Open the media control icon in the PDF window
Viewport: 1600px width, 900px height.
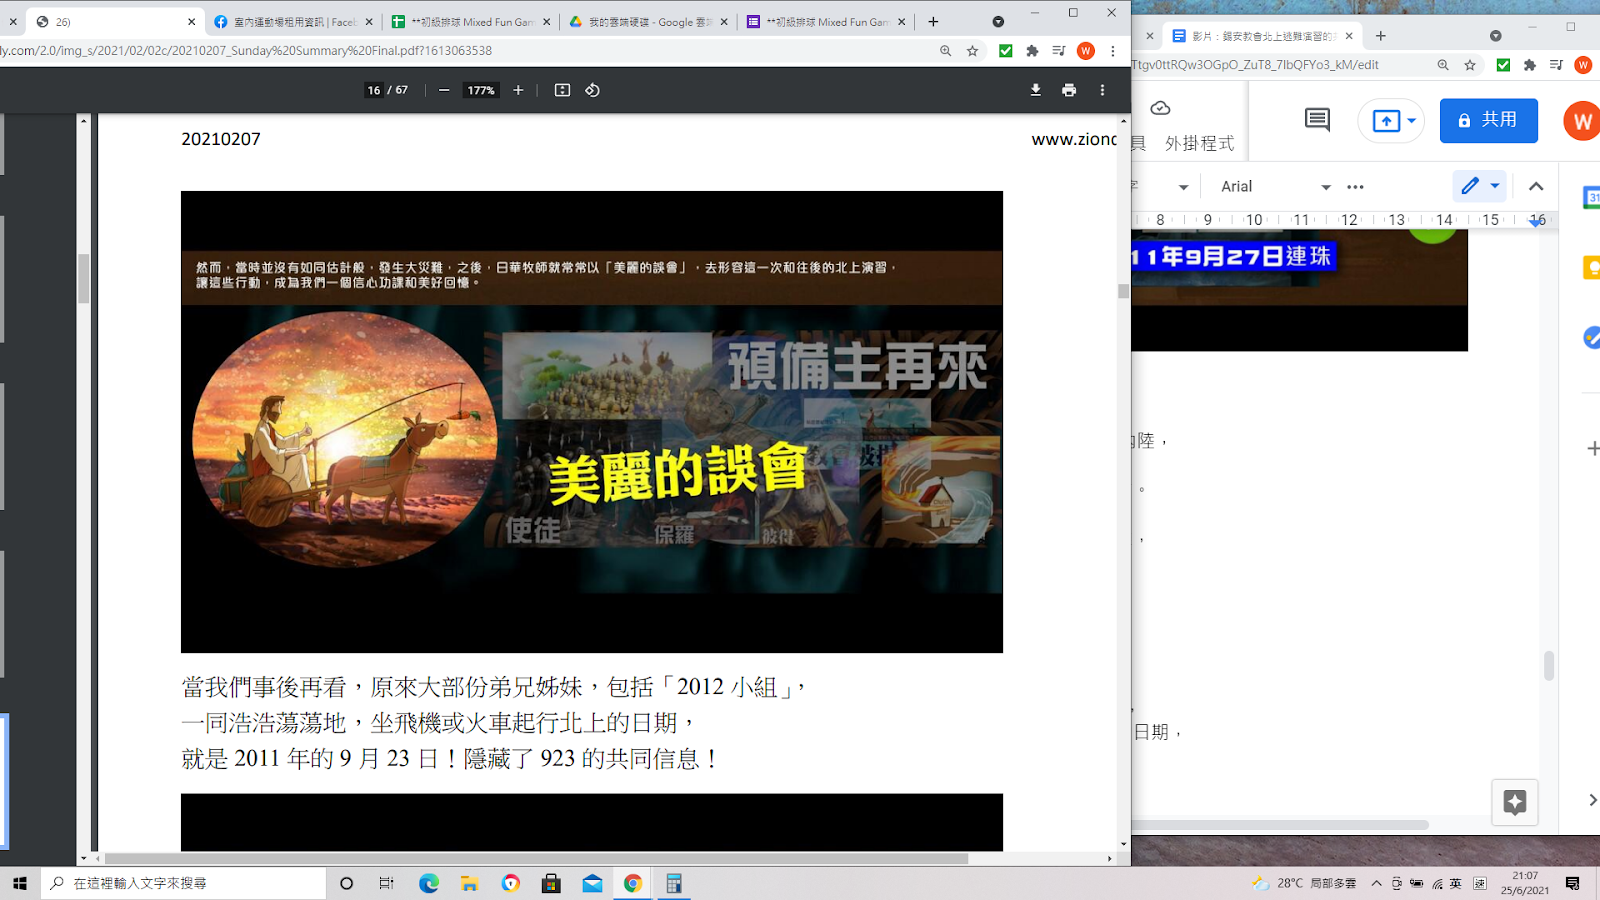pos(1059,51)
